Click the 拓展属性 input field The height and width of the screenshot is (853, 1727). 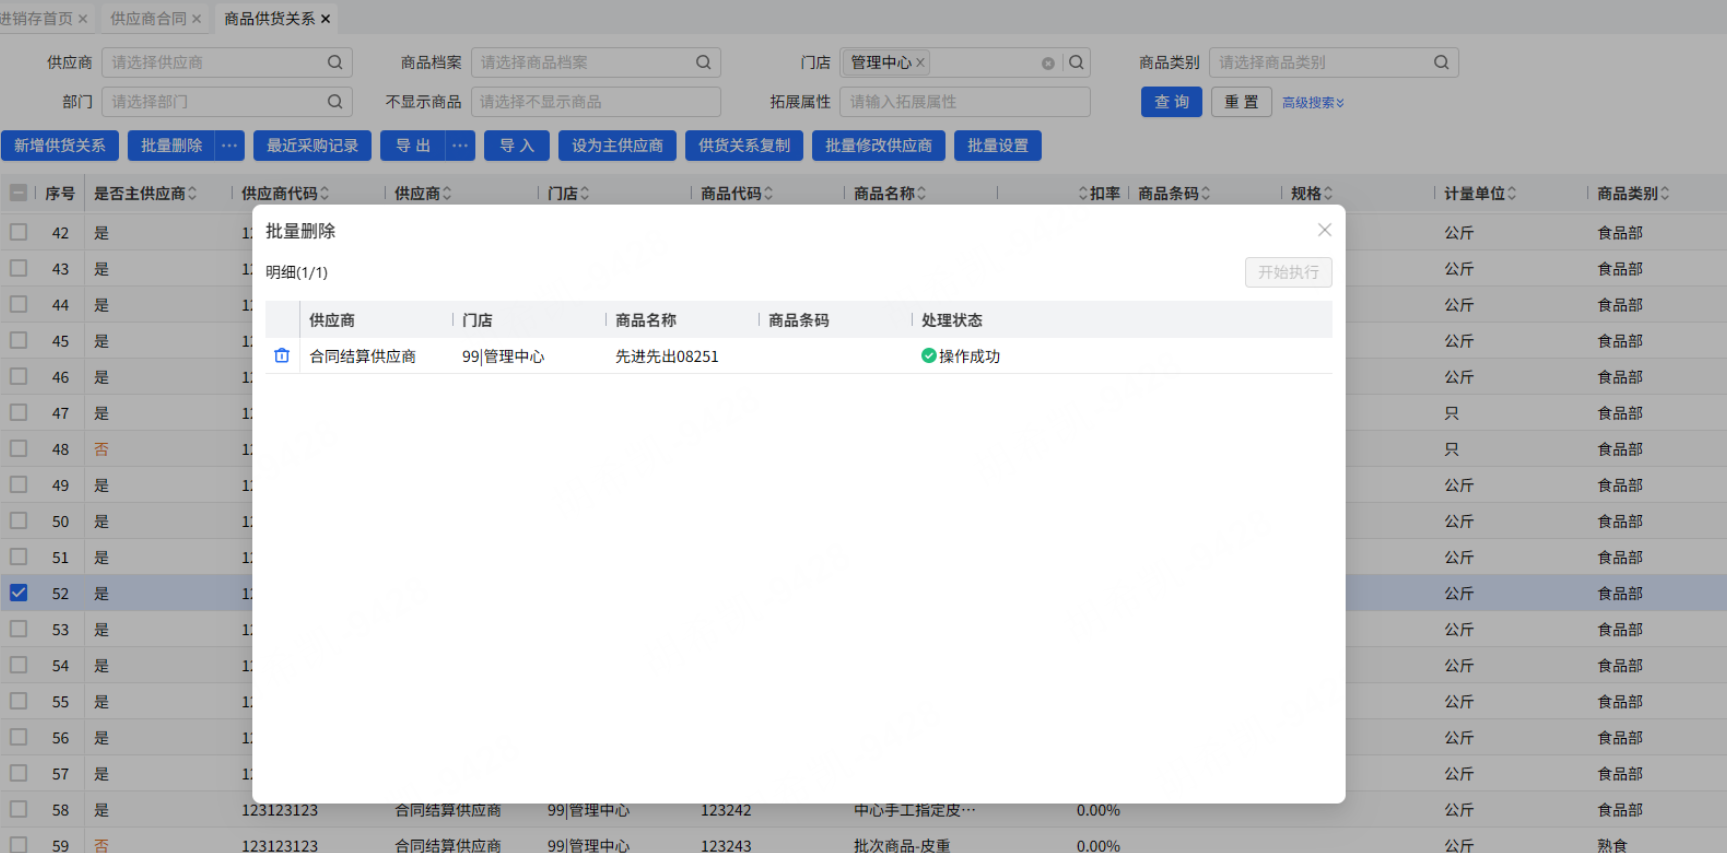pos(965,102)
